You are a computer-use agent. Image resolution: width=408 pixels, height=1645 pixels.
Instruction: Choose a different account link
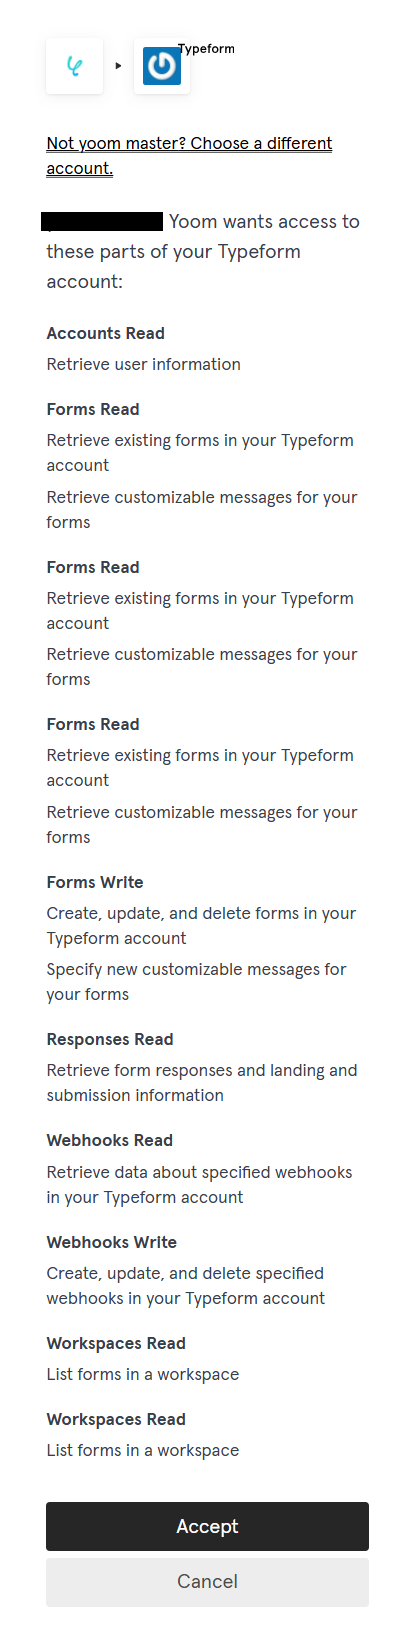189,156
